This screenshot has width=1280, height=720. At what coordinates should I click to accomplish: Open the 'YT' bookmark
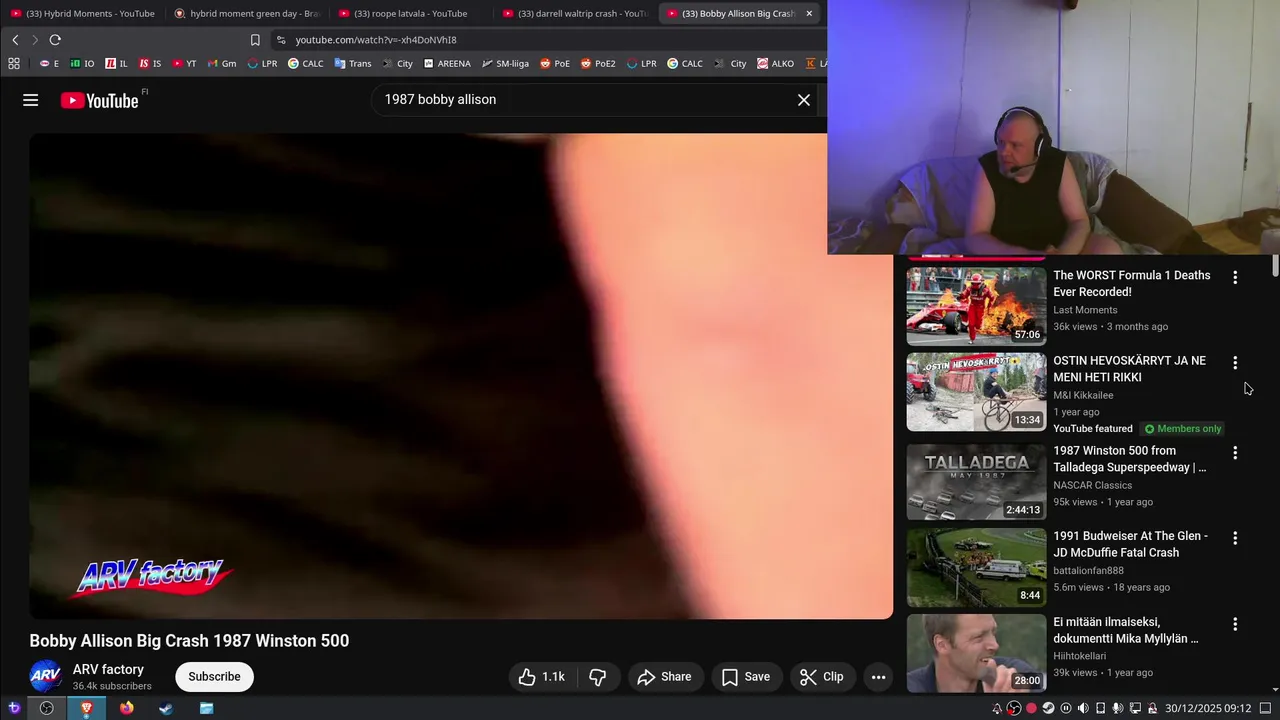point(184,63)
